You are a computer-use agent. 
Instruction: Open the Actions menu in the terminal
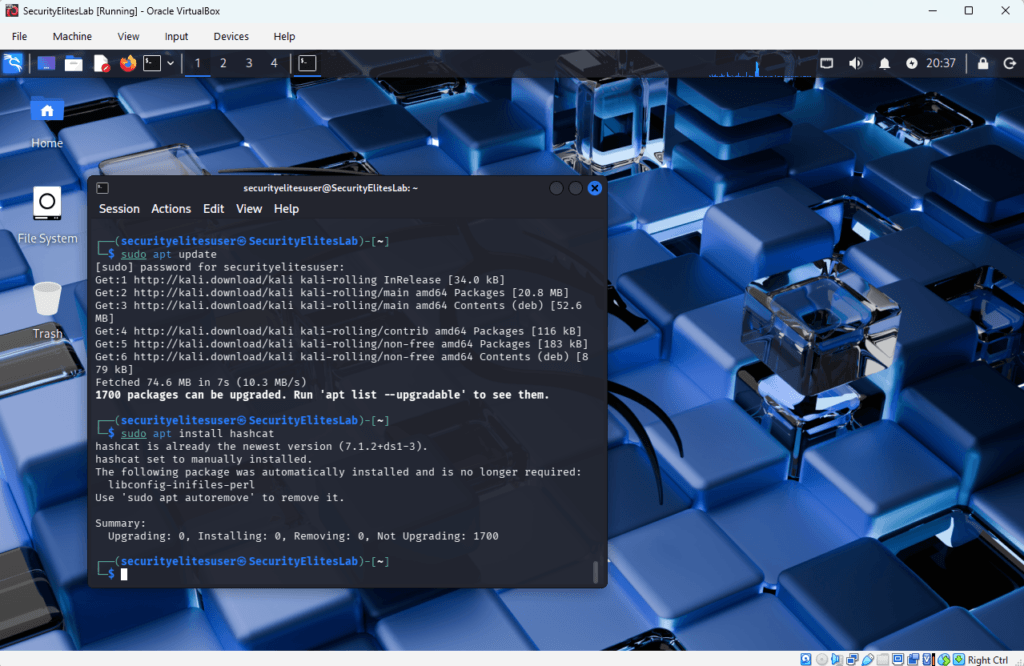170,208
